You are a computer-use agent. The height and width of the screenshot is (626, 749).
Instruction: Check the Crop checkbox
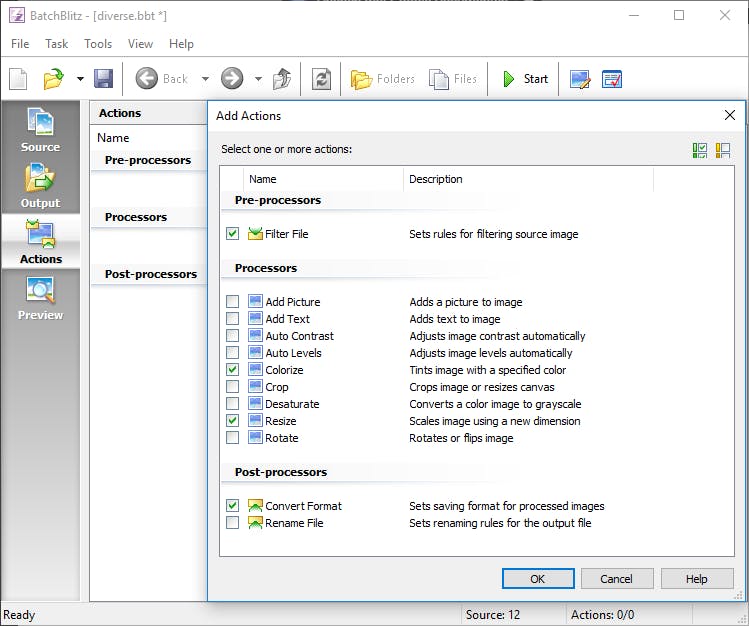(x=232, y=387)
